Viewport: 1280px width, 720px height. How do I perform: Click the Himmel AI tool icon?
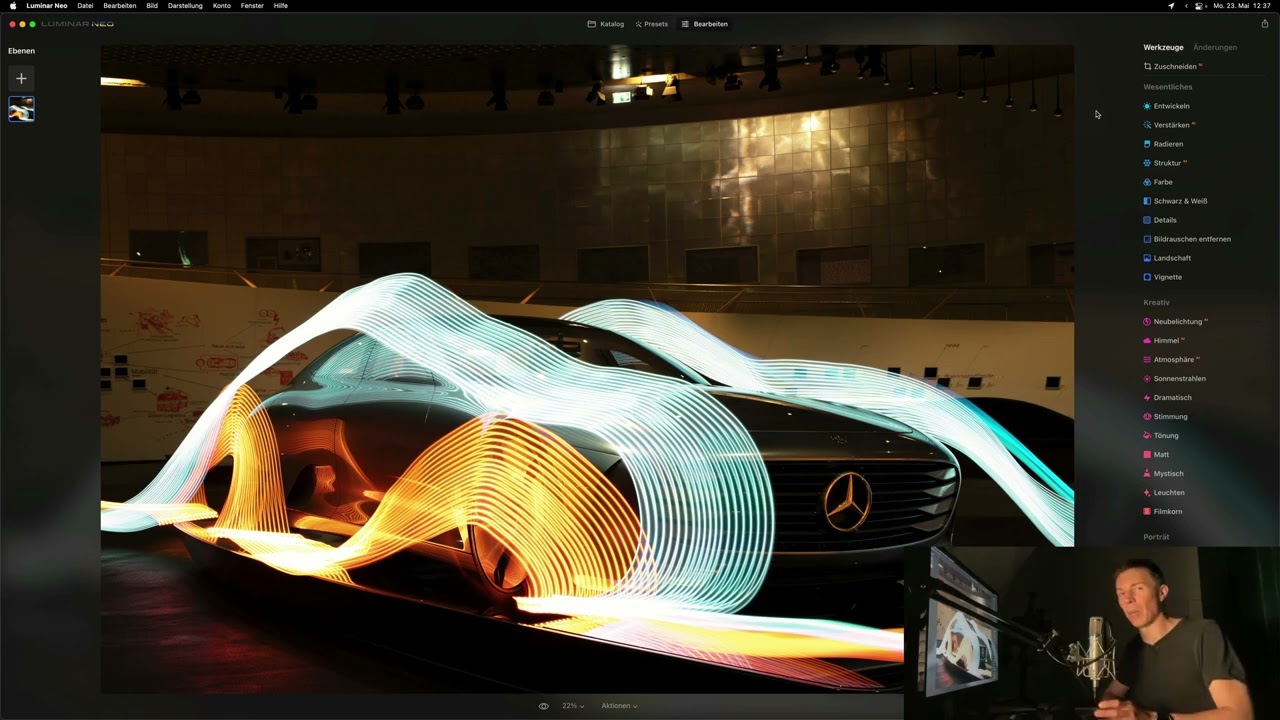(1147, 341)
